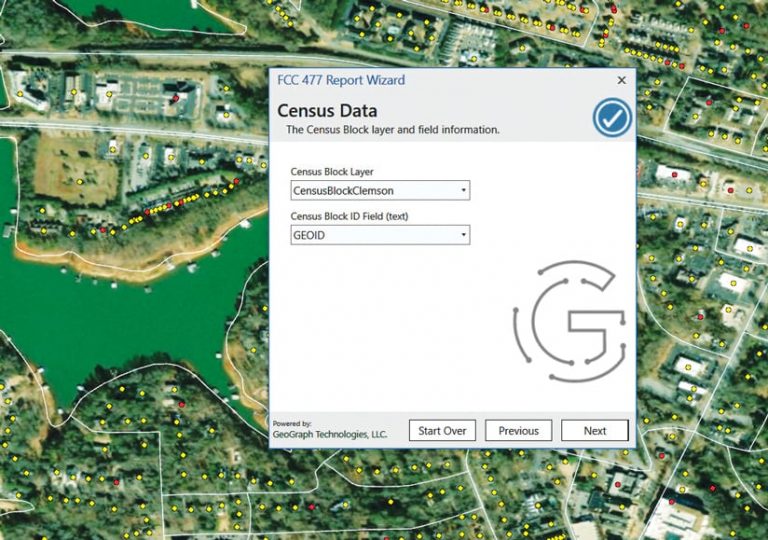The height and width of the screenshot is (540, 768).
Task: Click the 'Powered by:' text
Action: click(292, 423)
